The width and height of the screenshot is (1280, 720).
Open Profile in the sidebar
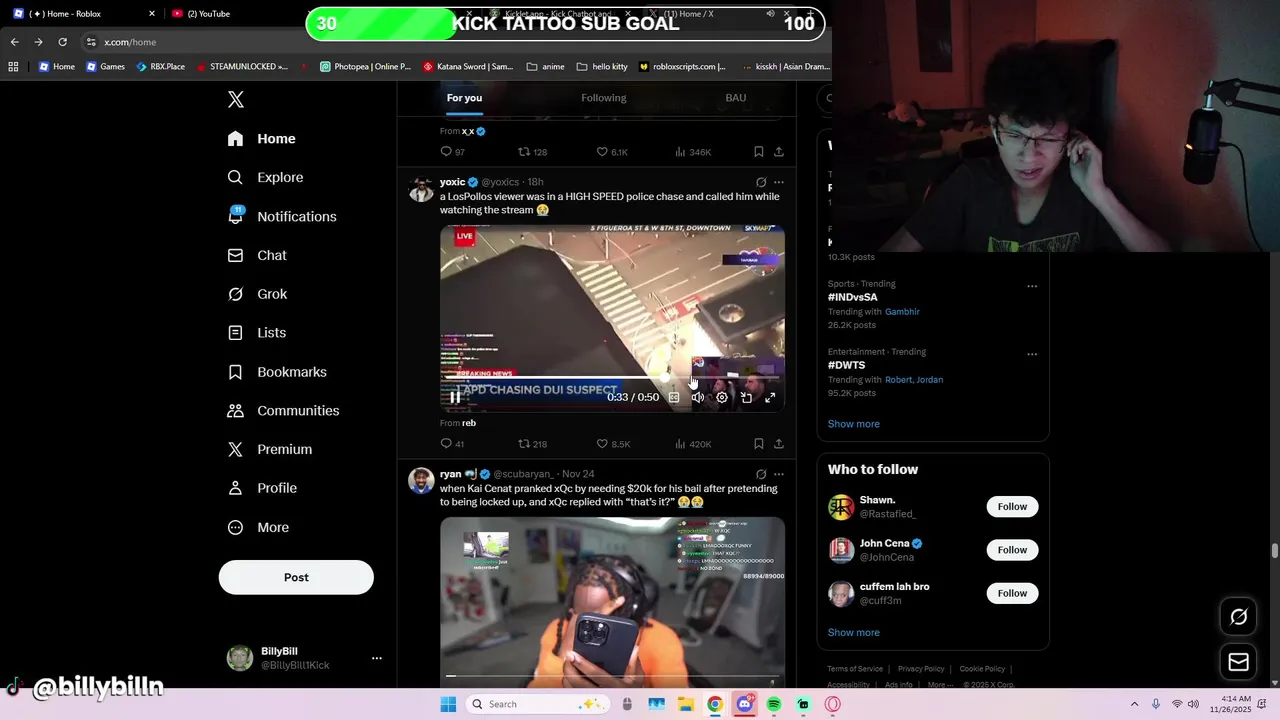[x=263, y=488]
